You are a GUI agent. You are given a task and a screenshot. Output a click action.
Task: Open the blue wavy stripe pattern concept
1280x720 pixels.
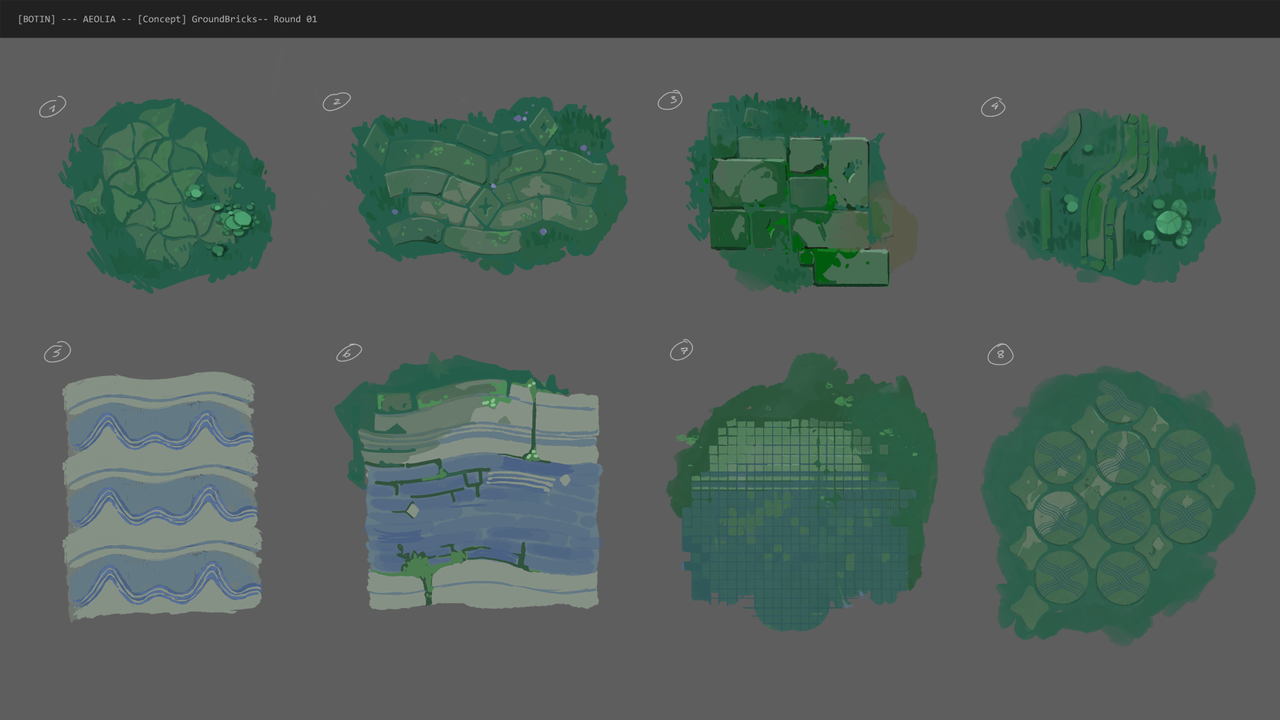coord(162,495)
